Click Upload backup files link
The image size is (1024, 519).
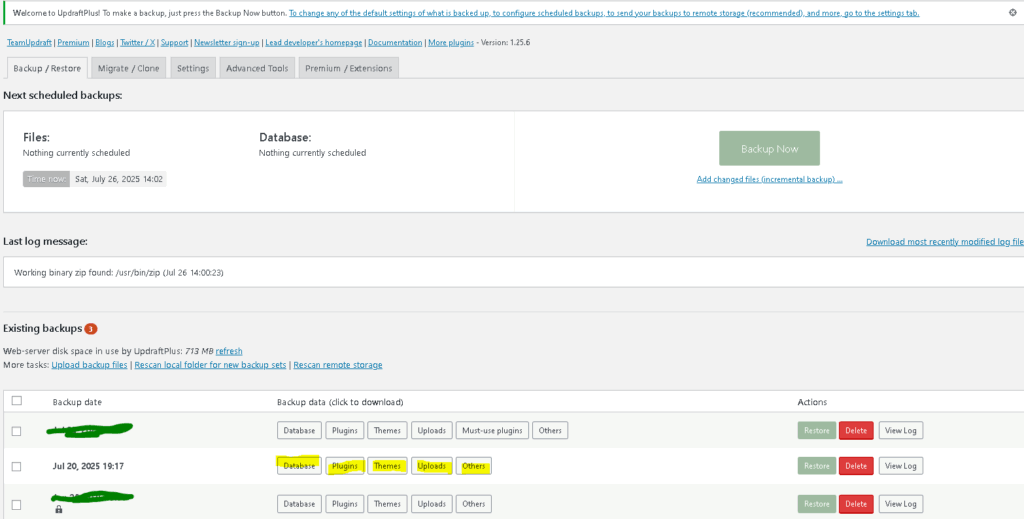(89, 365)
